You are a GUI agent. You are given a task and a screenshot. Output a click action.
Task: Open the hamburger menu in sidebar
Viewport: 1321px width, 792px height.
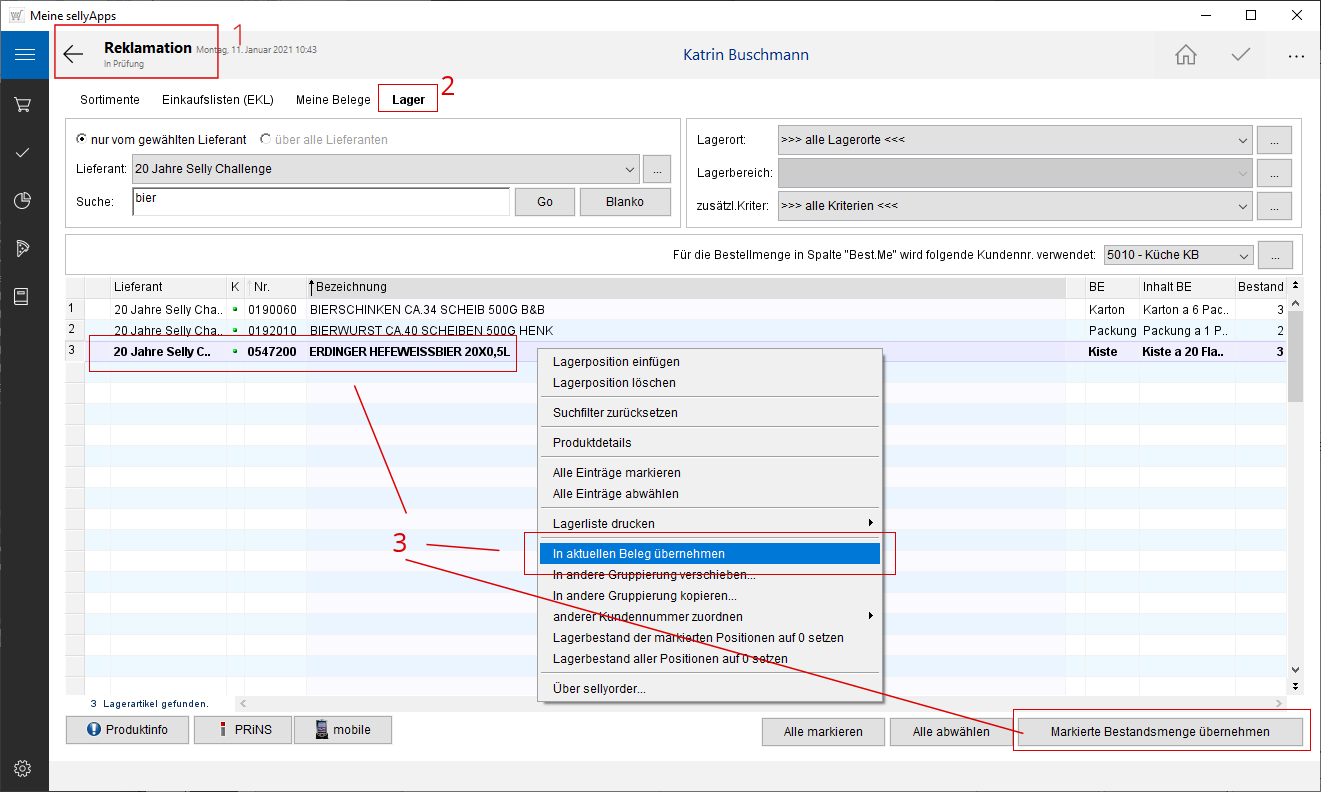pyautogui.click(x=24, y=55)
